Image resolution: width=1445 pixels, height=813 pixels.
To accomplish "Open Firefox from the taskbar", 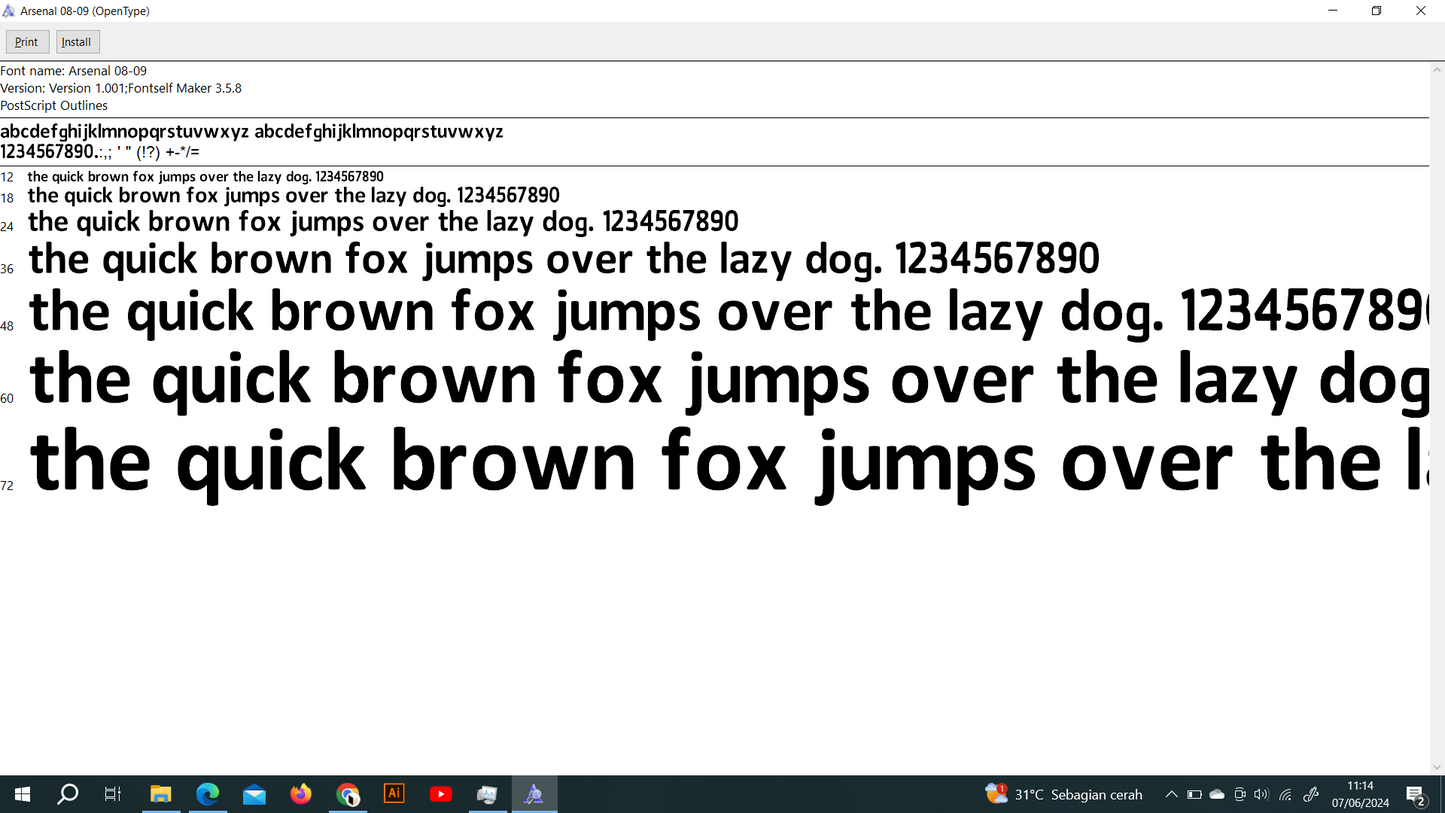I will click(x=301, y=794).
